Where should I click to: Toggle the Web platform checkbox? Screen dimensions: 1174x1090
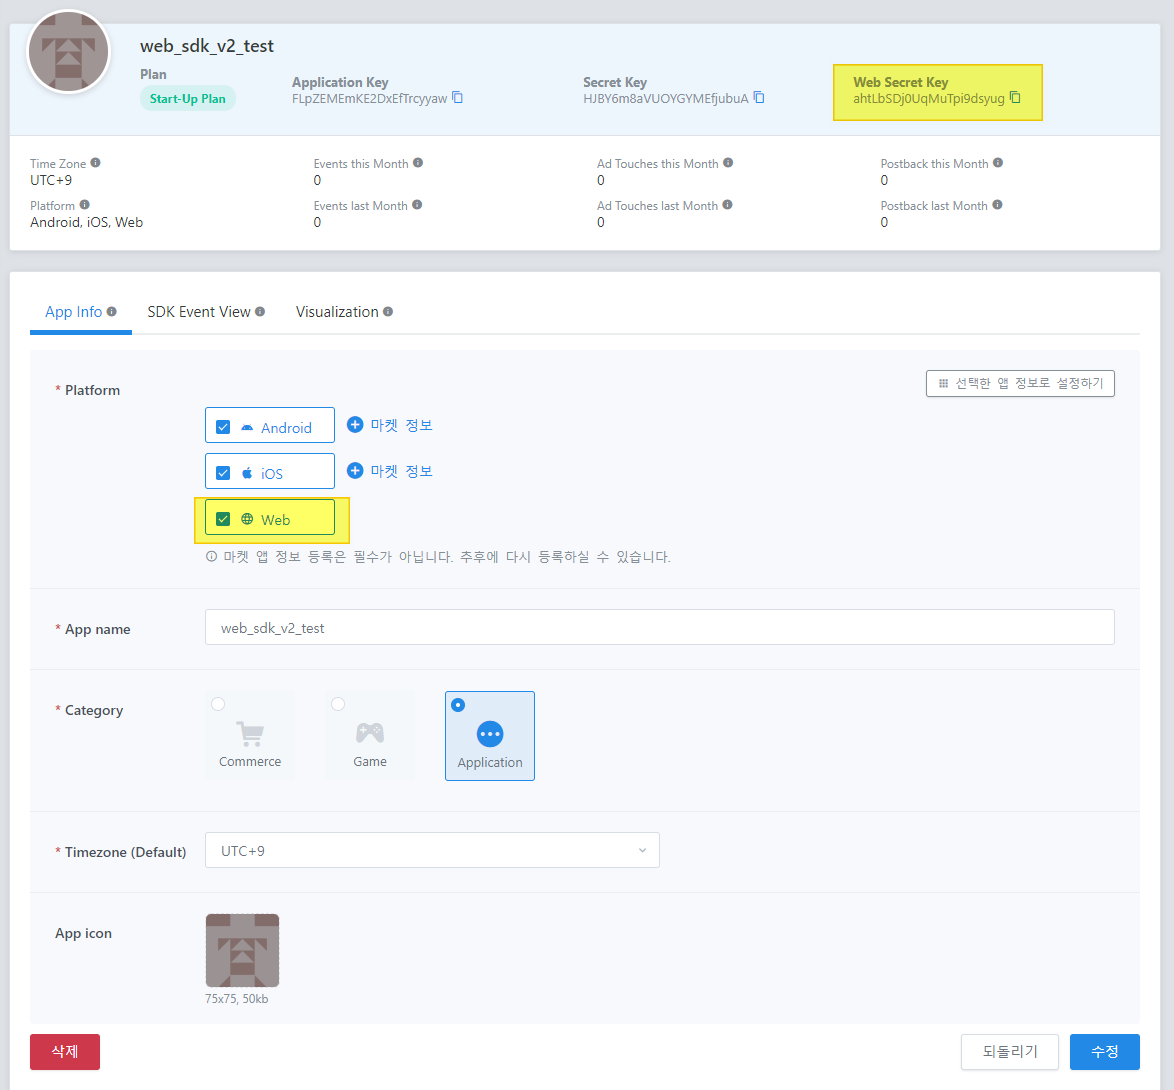click(x=223, y=519)
